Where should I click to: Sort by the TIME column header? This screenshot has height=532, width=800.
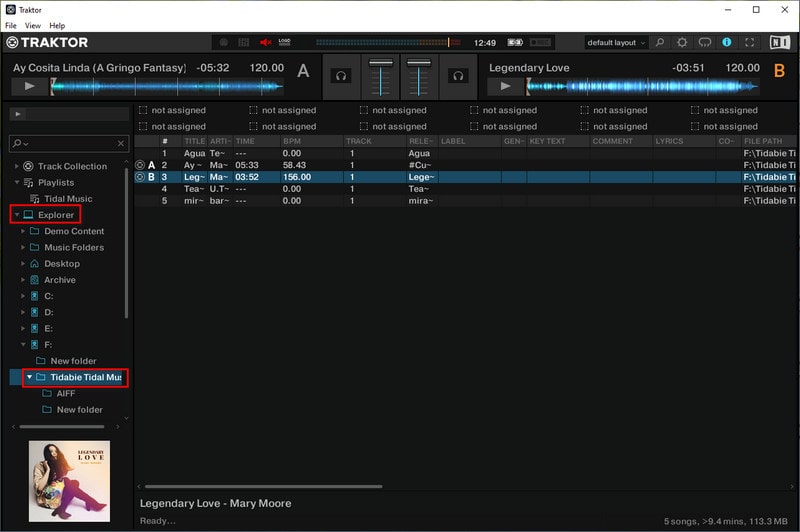click(257, 141)
